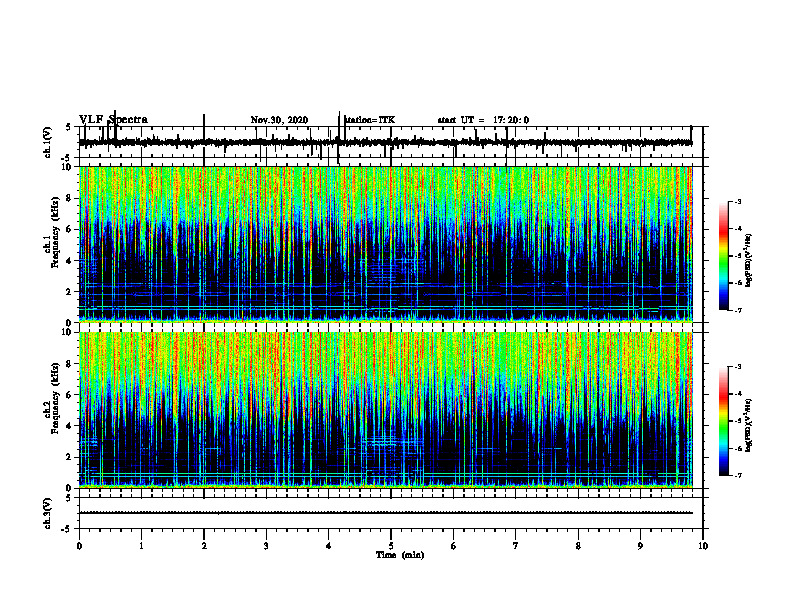The image size is (792, 612).
Task: Click "-5" on the ch.1(V) axis
Action: (x=67, y=158)
